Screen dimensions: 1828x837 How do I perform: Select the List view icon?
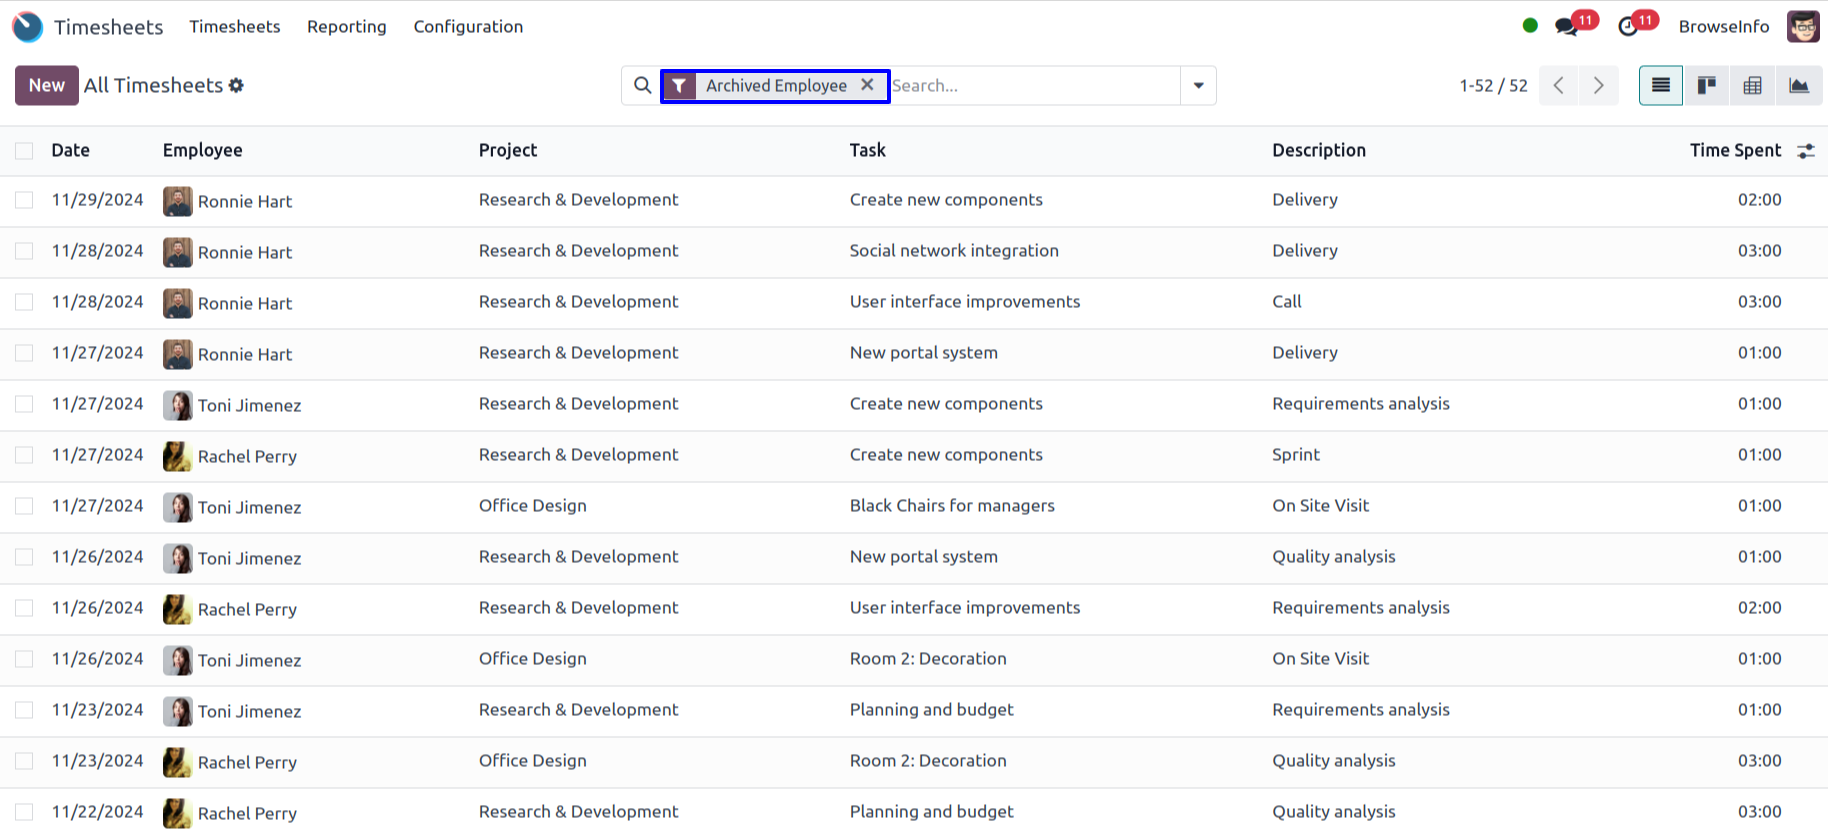1661,86
